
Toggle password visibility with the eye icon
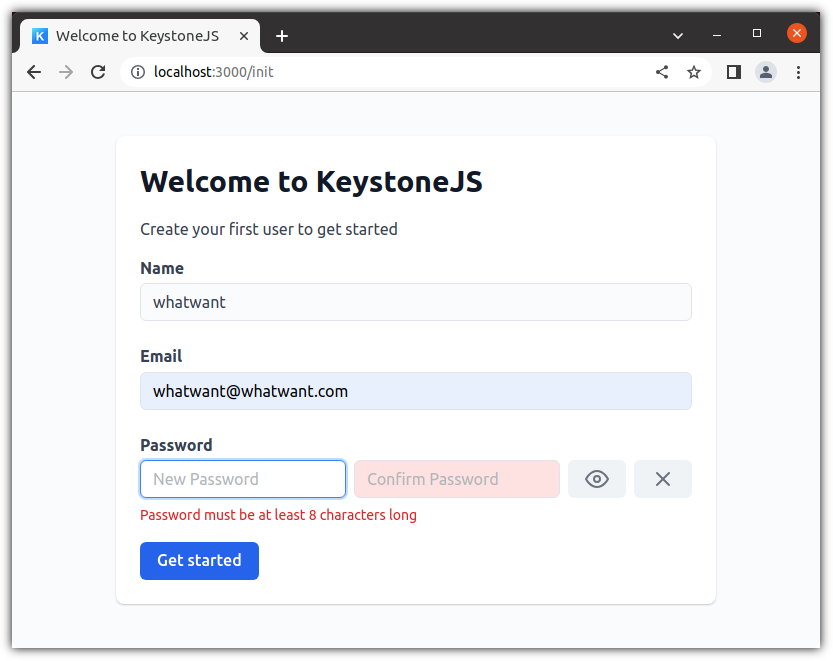(x=597, y=479)
